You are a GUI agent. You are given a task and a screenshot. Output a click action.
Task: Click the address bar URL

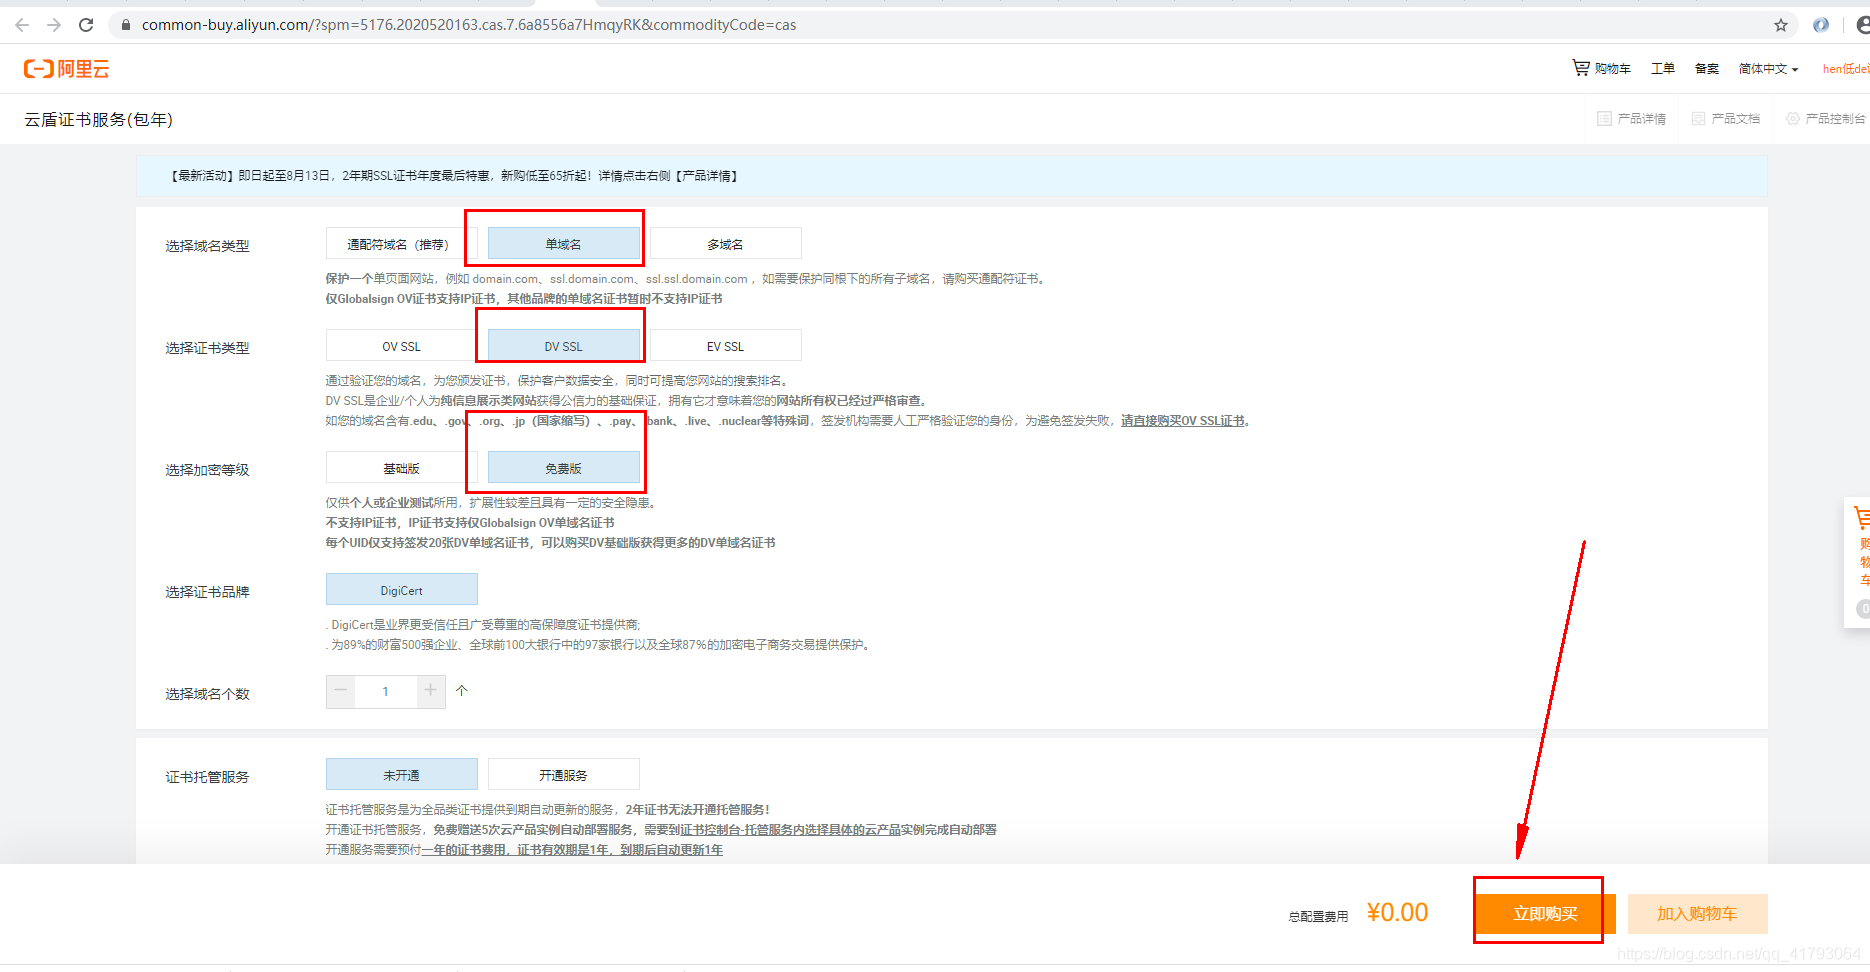[468, 25]
